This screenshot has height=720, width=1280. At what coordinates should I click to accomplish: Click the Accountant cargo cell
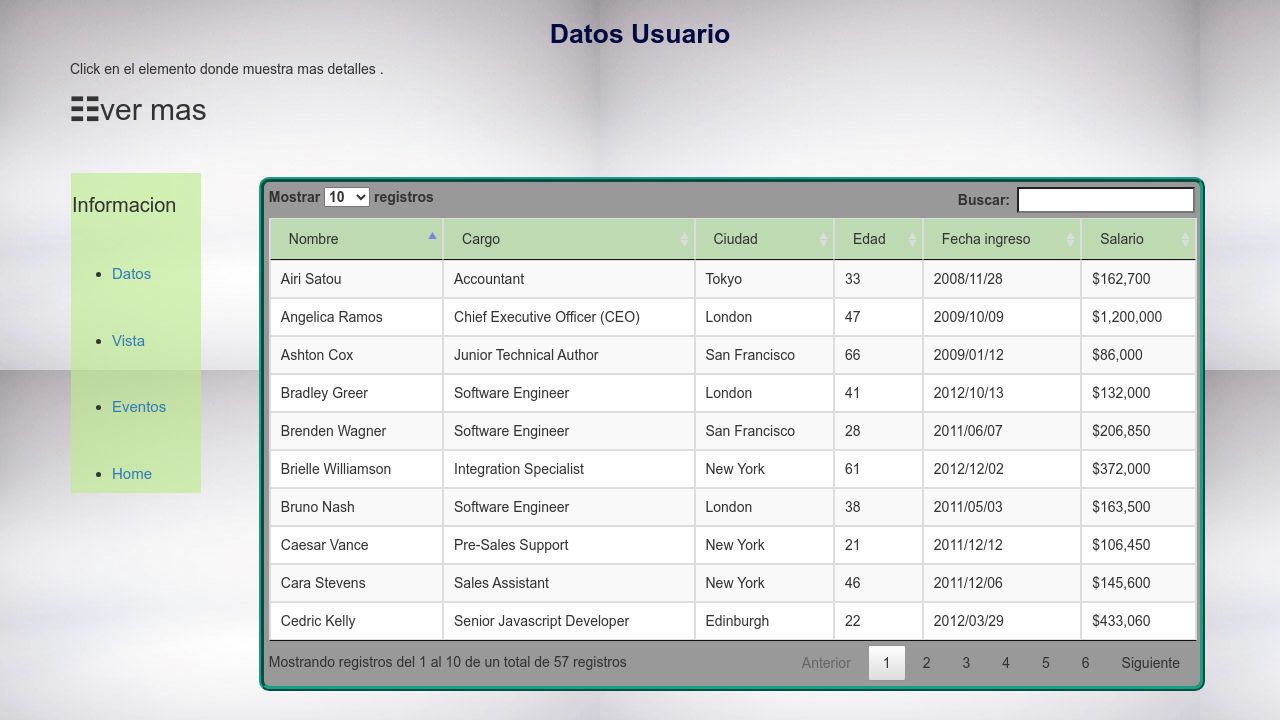coord(569,279)
